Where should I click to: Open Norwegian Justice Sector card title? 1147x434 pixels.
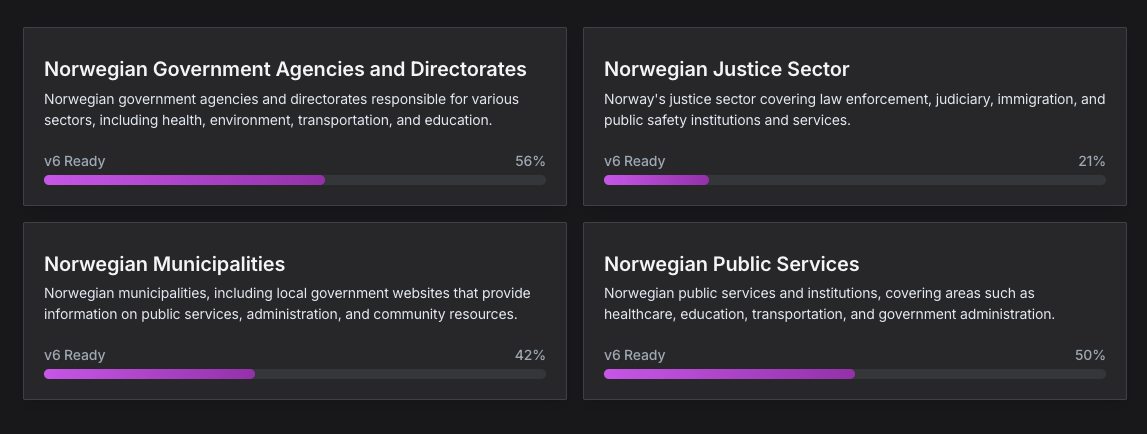(726, 69)
